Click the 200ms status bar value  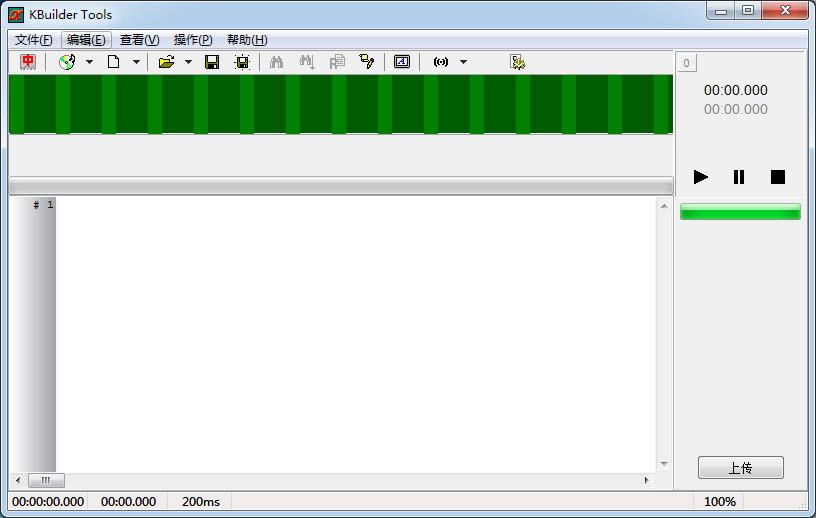point(201,502)
